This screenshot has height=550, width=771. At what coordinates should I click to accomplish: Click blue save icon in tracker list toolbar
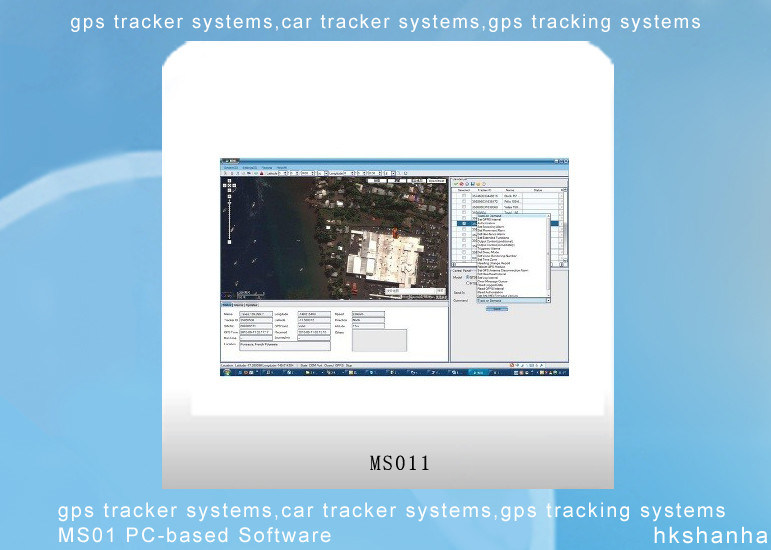coord(472,184)
